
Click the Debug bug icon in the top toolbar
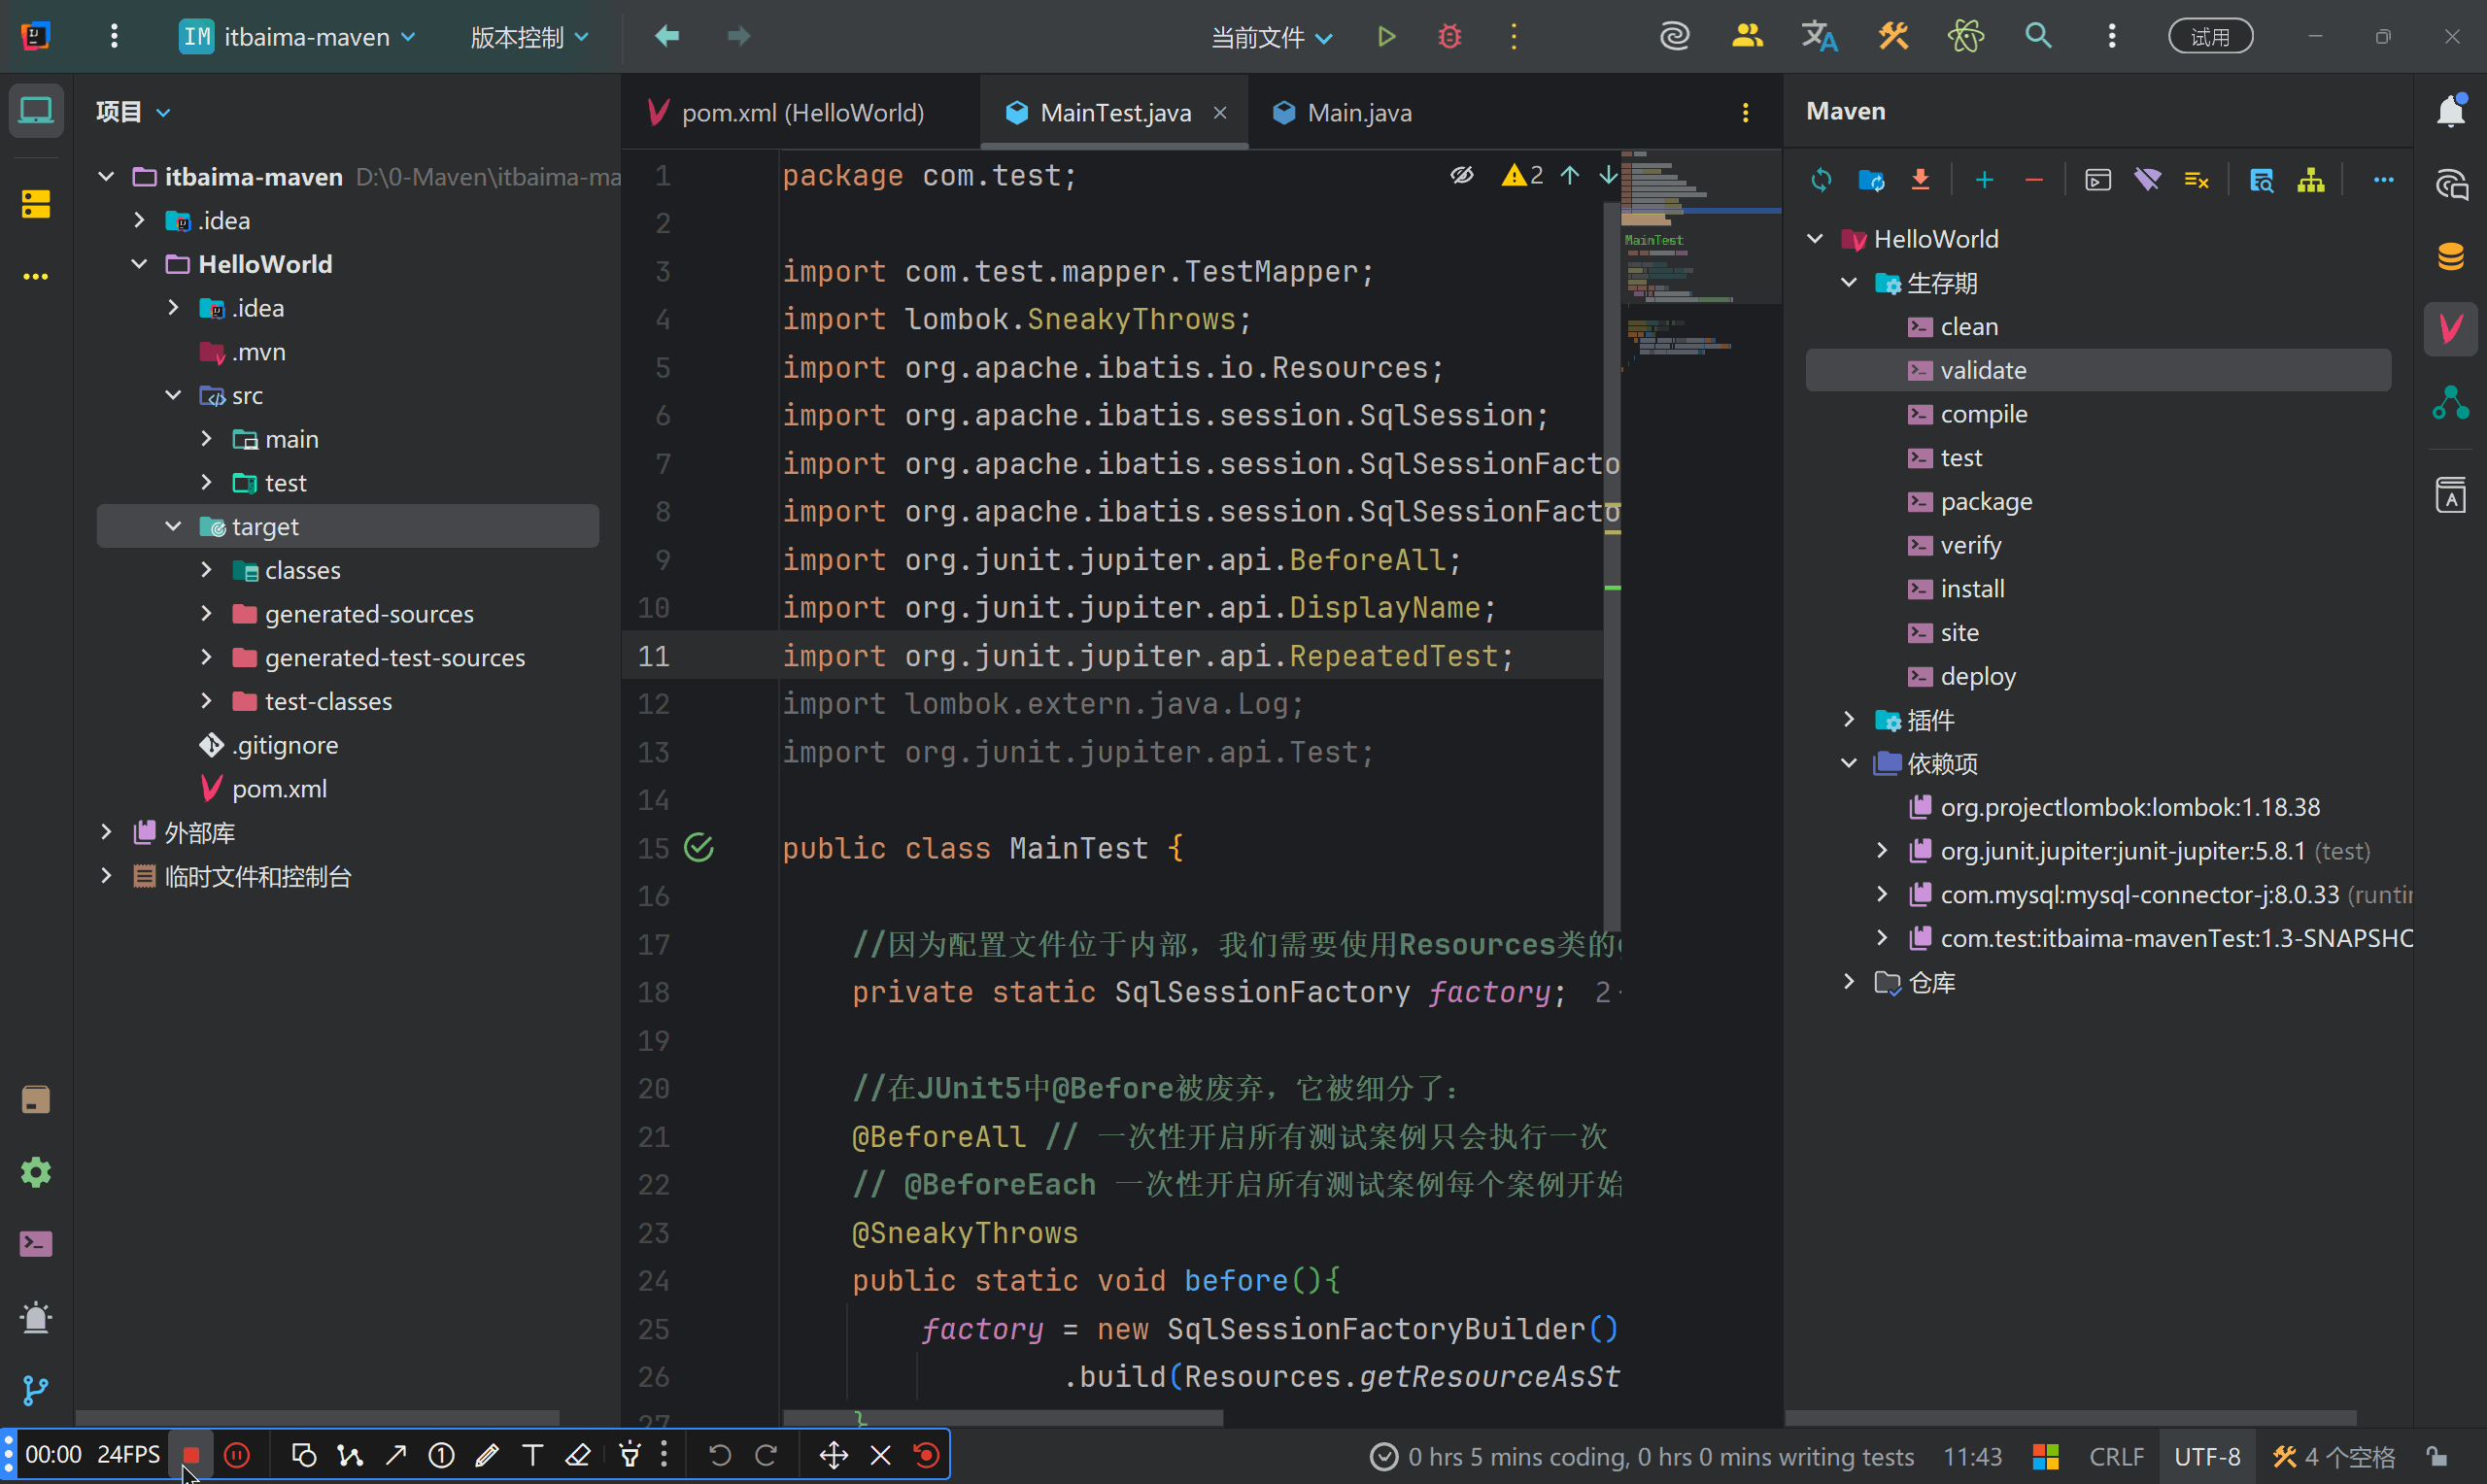pyautogui.click(x=1449, y=37)
